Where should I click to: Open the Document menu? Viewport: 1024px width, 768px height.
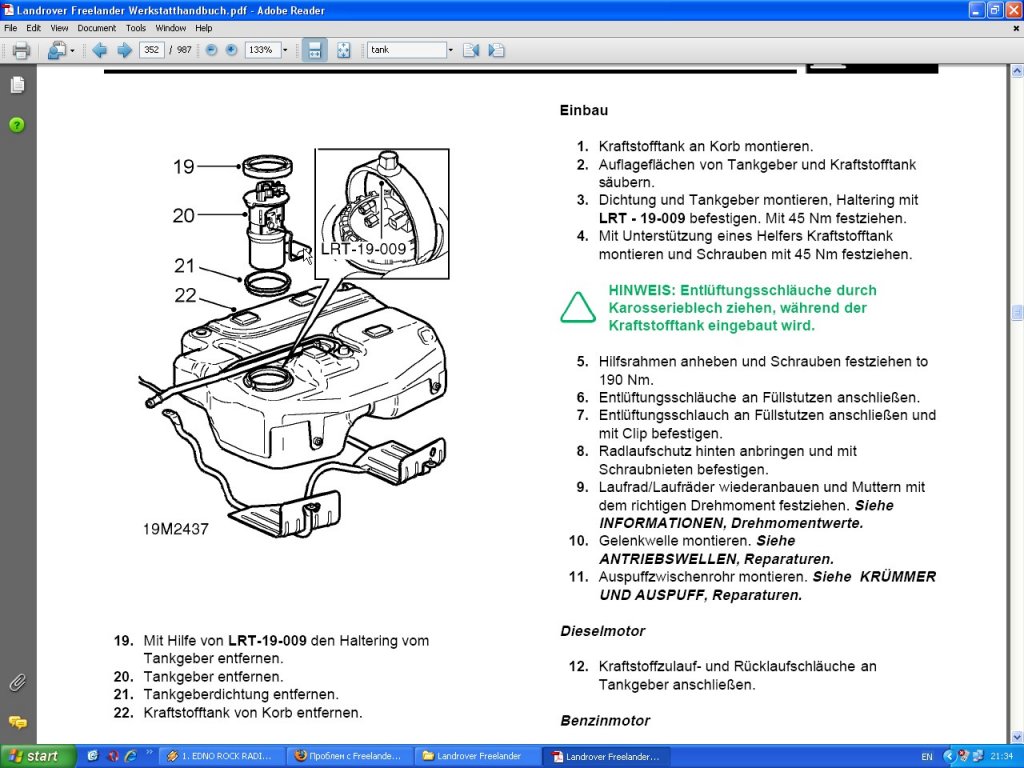[x=97, y=28]
